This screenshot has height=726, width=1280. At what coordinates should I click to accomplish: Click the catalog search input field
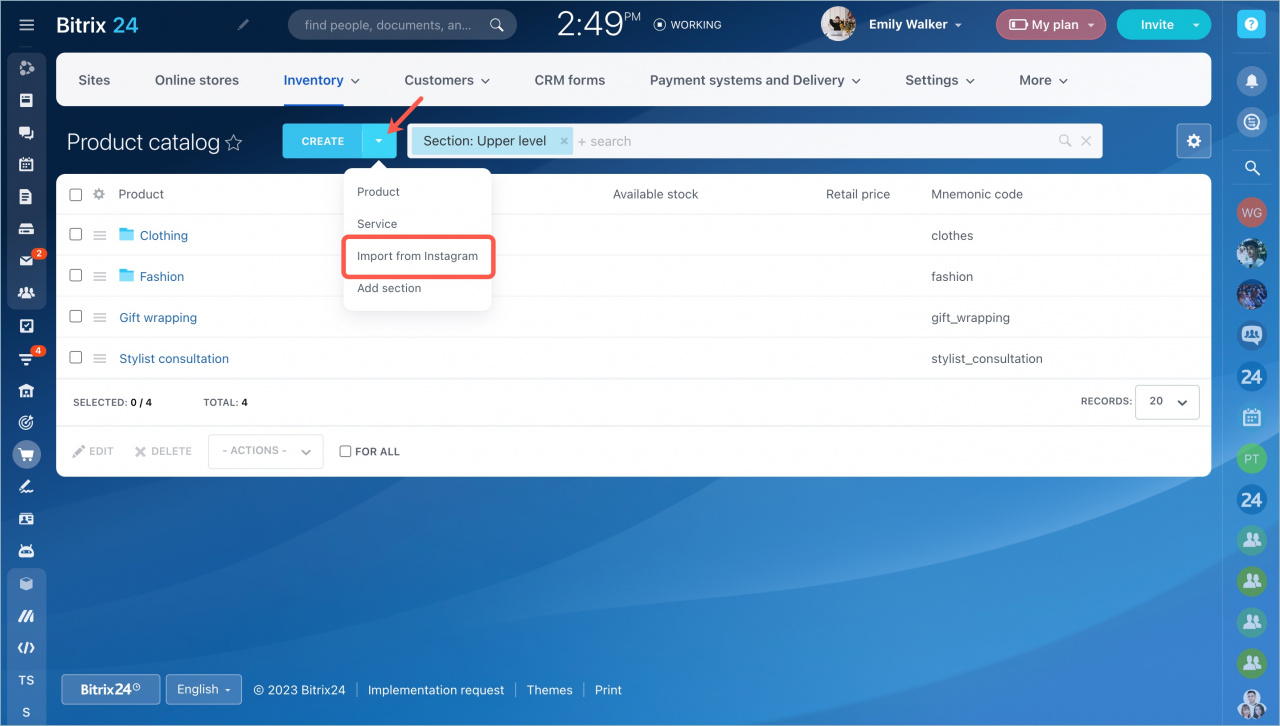[x=815, y=141]
